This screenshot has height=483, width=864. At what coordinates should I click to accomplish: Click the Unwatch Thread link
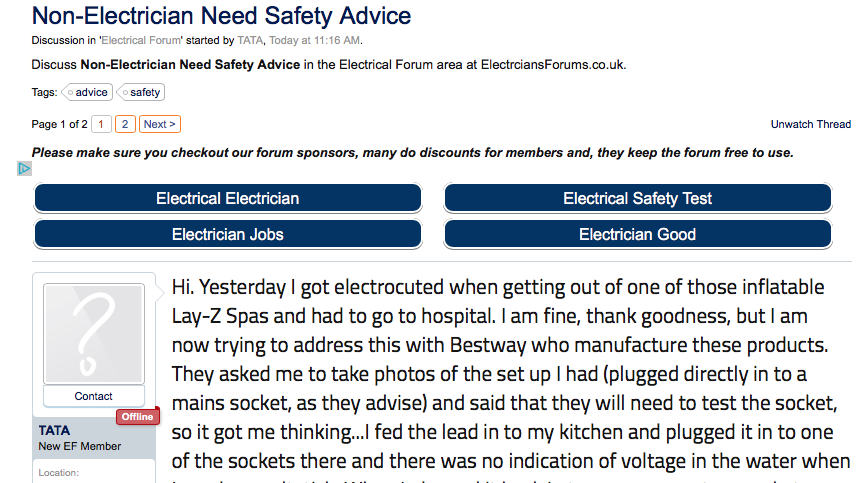[x=810, y=124]
